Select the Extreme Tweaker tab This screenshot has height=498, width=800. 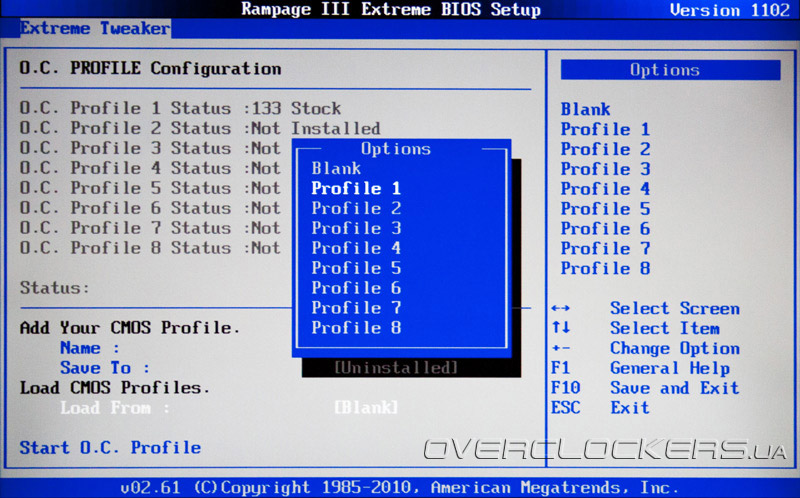pos(95,29)
